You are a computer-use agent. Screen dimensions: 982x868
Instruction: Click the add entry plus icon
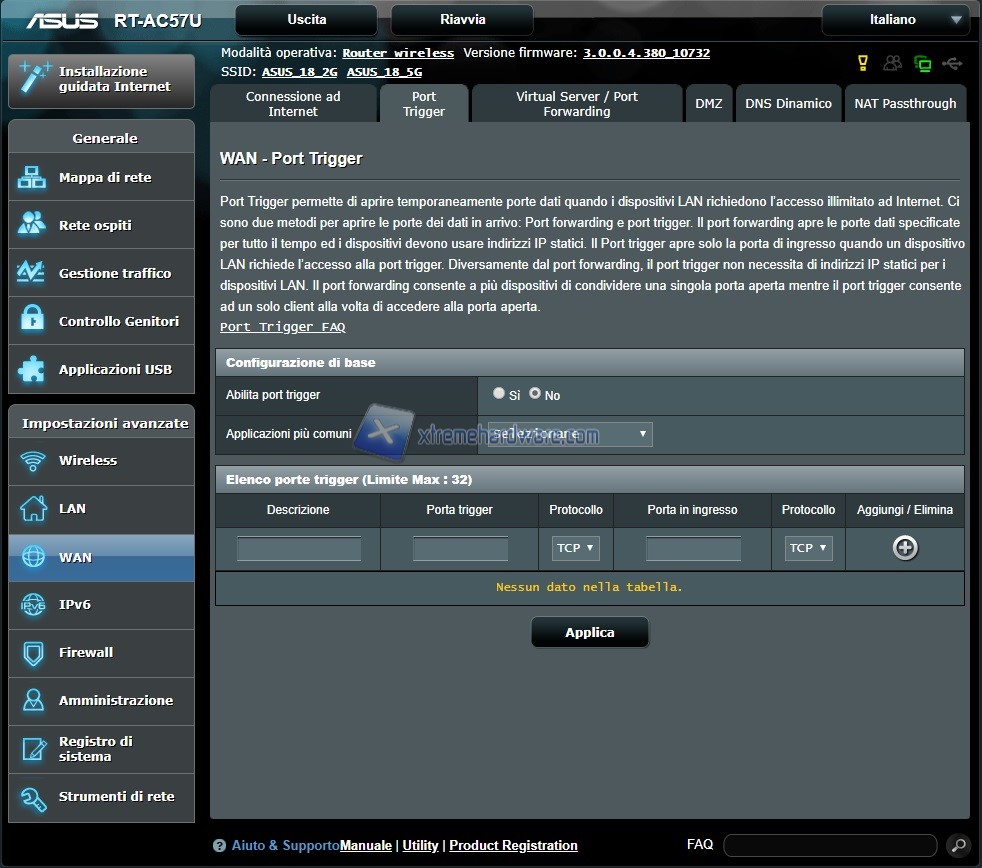pyautogui.click(x=905, y=548)
